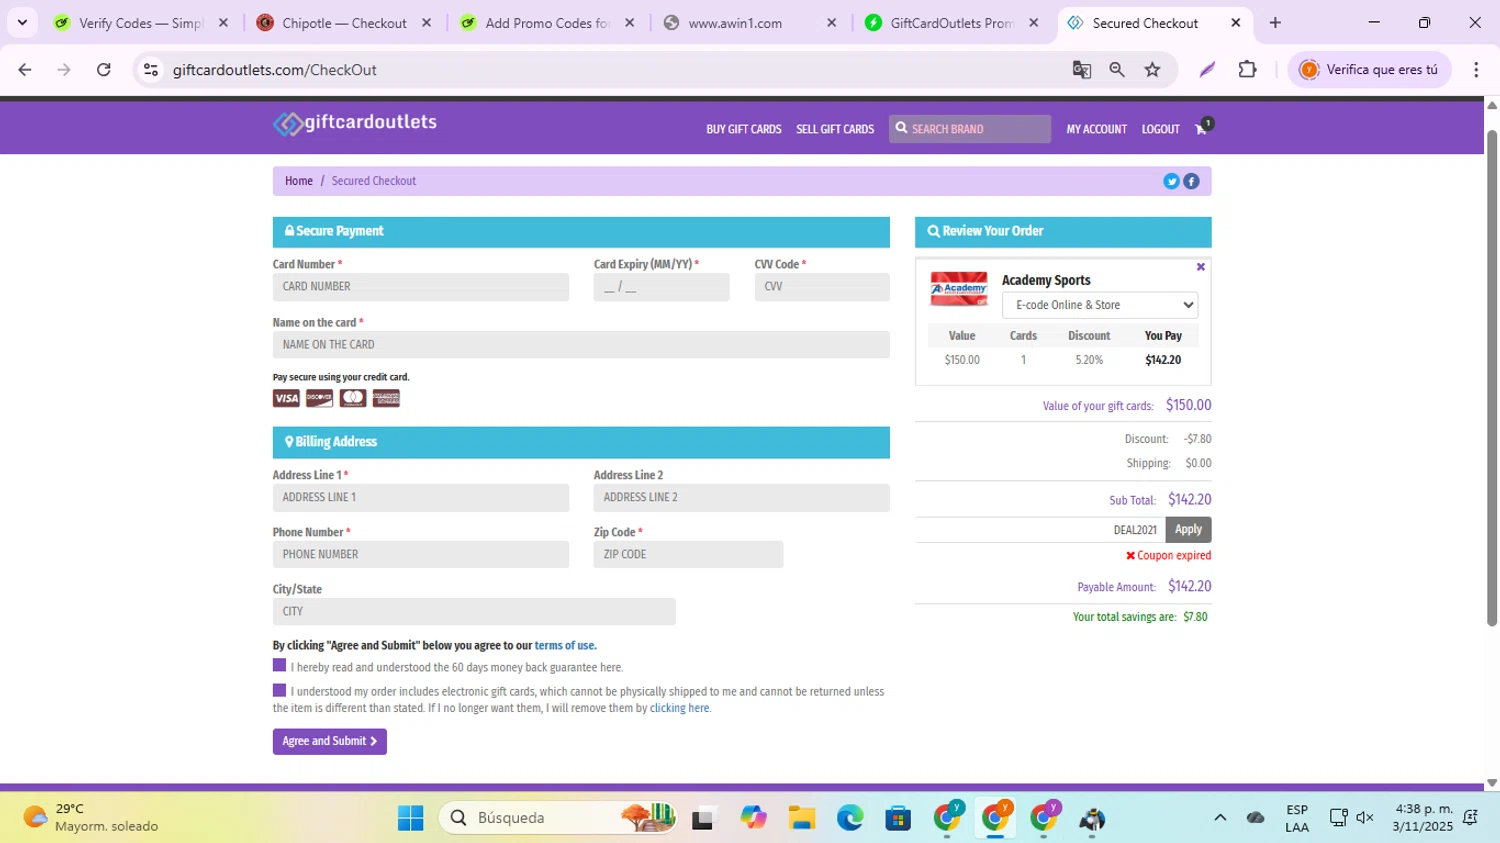1500x843 pixels.
Task: Click the giftcardoutlets logo
Action: click(355, 123)
